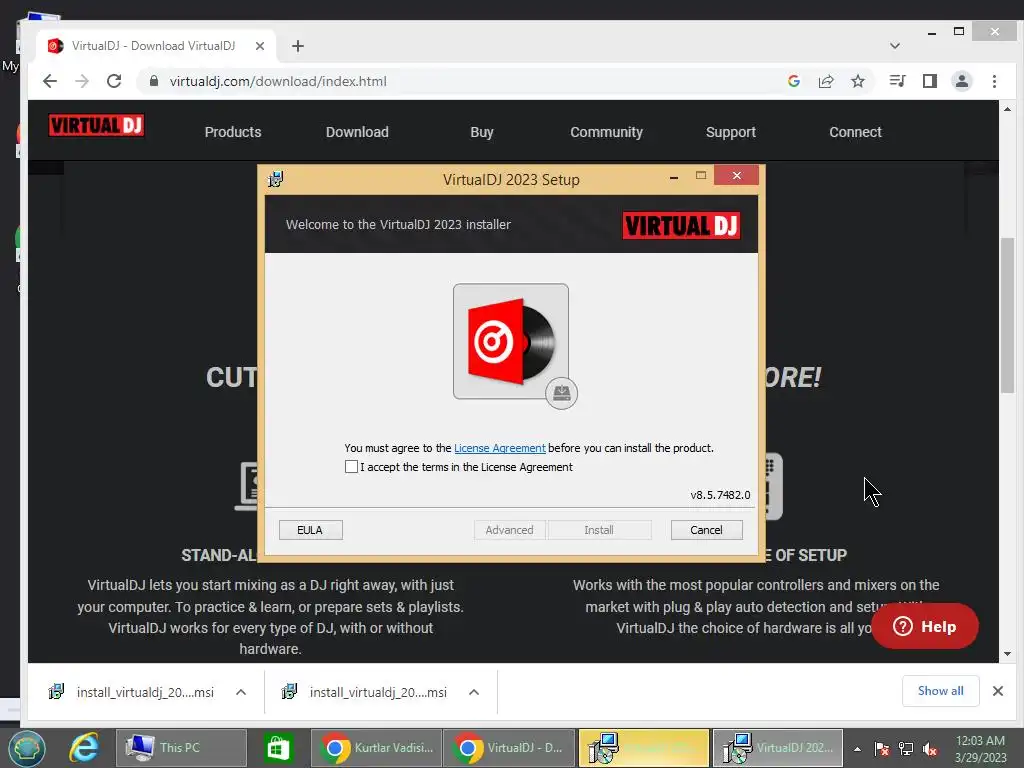This screenshot has width=1024, height=768.
Task: Open the Download menu on the website
Action: (x=357, y=132)
